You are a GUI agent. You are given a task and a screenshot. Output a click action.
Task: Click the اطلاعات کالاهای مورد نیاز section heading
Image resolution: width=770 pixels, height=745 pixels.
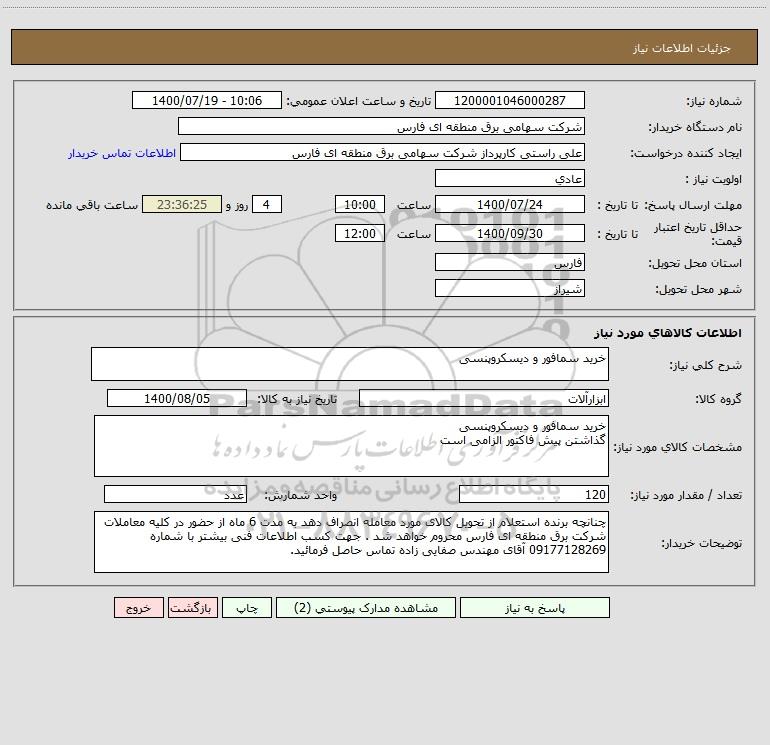(667, 332)
